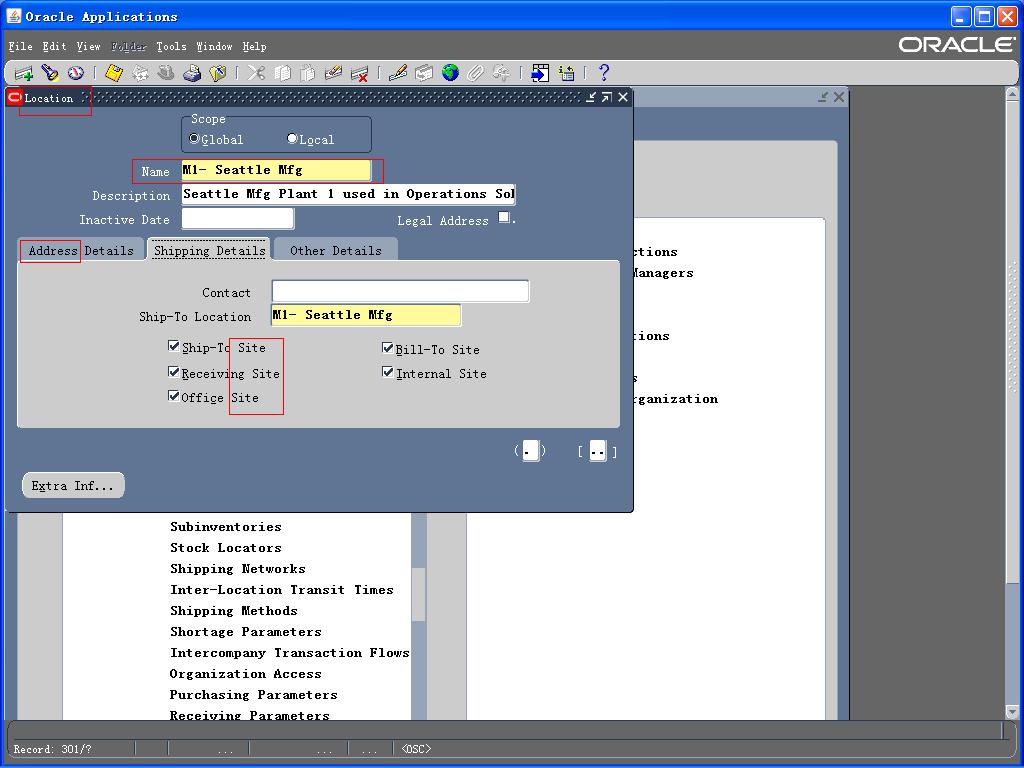Click the Record: 301/? status text
The height and width of the screenshot is (768, 1024).
(53, 748)
